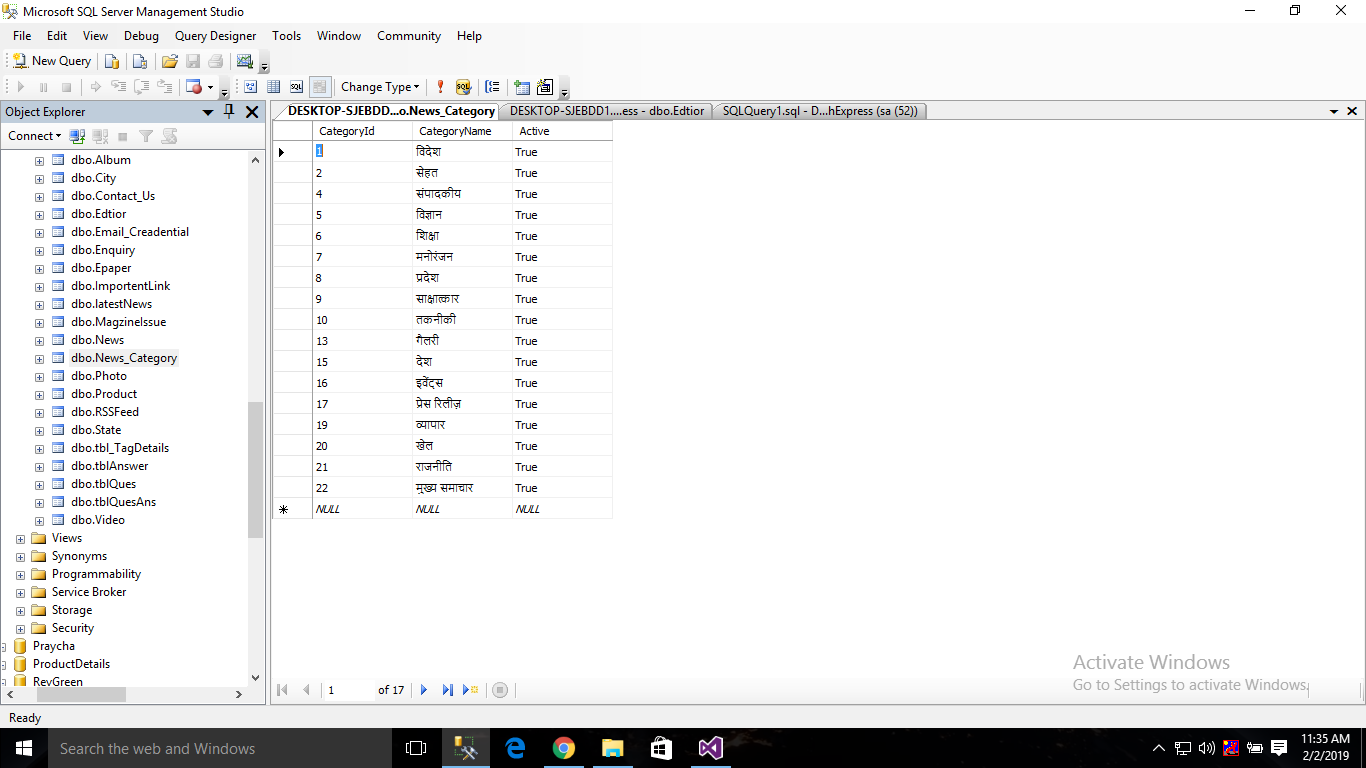
Task: Expand the Security folder
Action: (20, 628)
